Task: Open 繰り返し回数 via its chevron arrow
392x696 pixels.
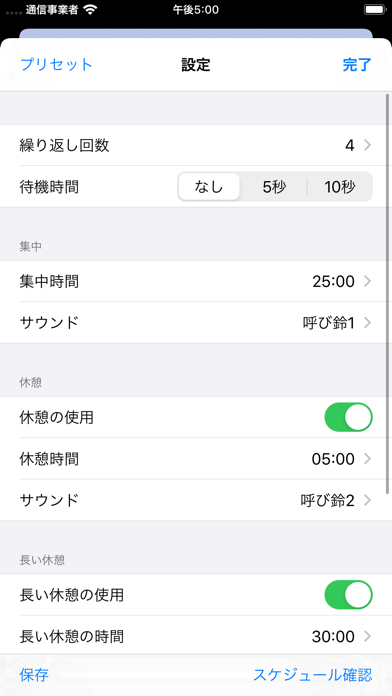Action: [x=367, y=145]
